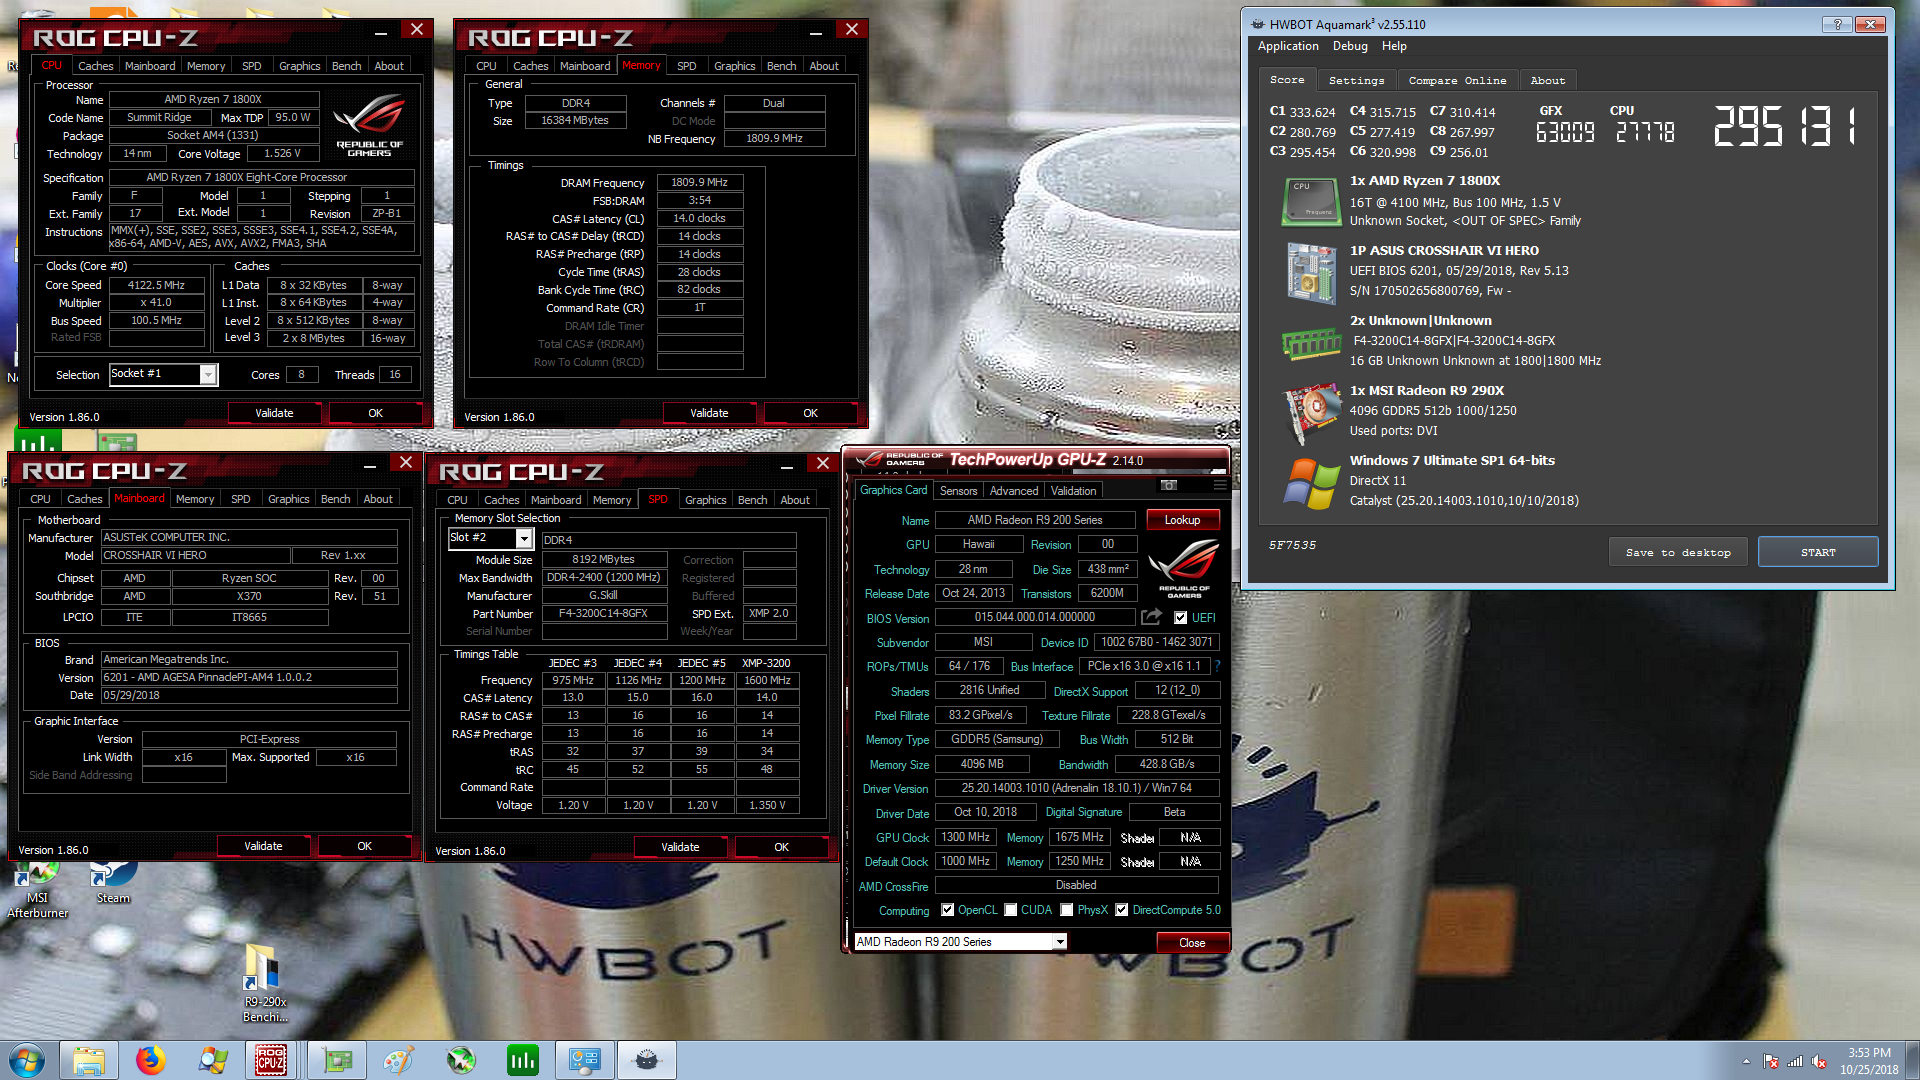Click the Windows logo icon in Aquamark

click(1311, 483)
